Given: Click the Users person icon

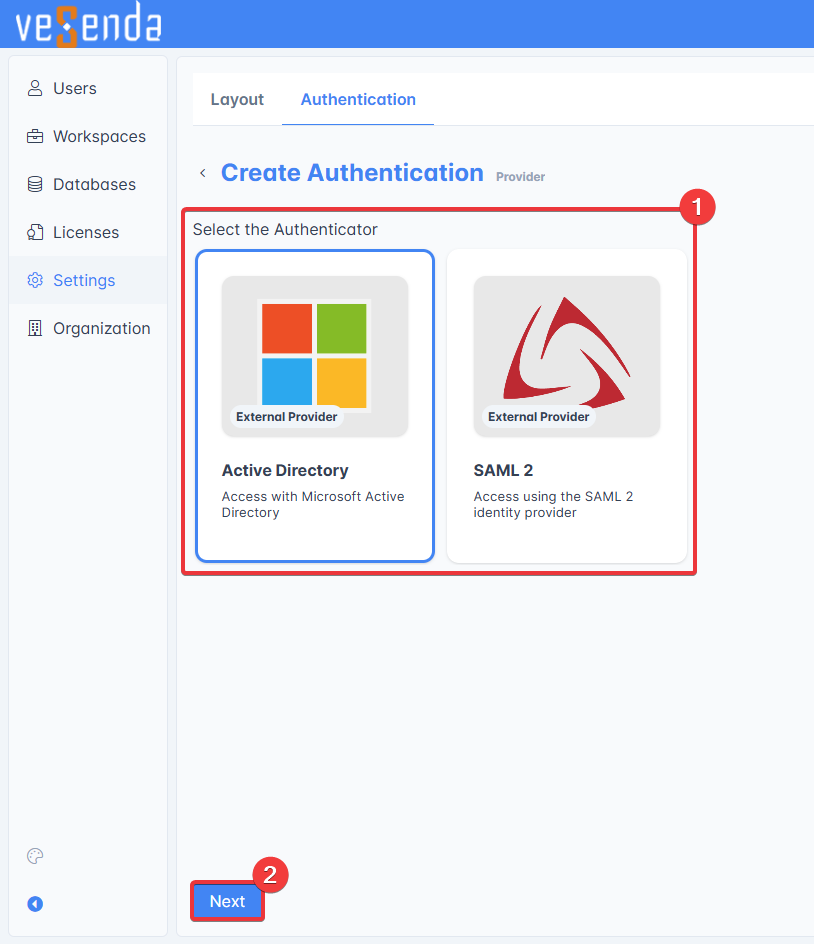Looking at the screenshot, I should tap(35, 88).
